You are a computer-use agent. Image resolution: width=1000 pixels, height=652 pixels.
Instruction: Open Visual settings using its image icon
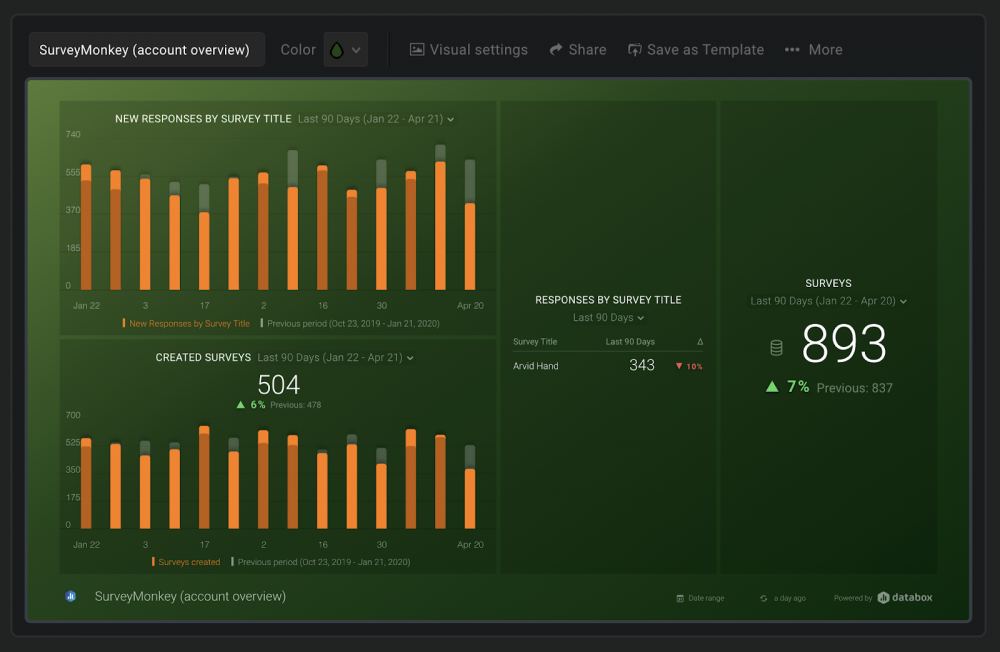pos(416,48)
